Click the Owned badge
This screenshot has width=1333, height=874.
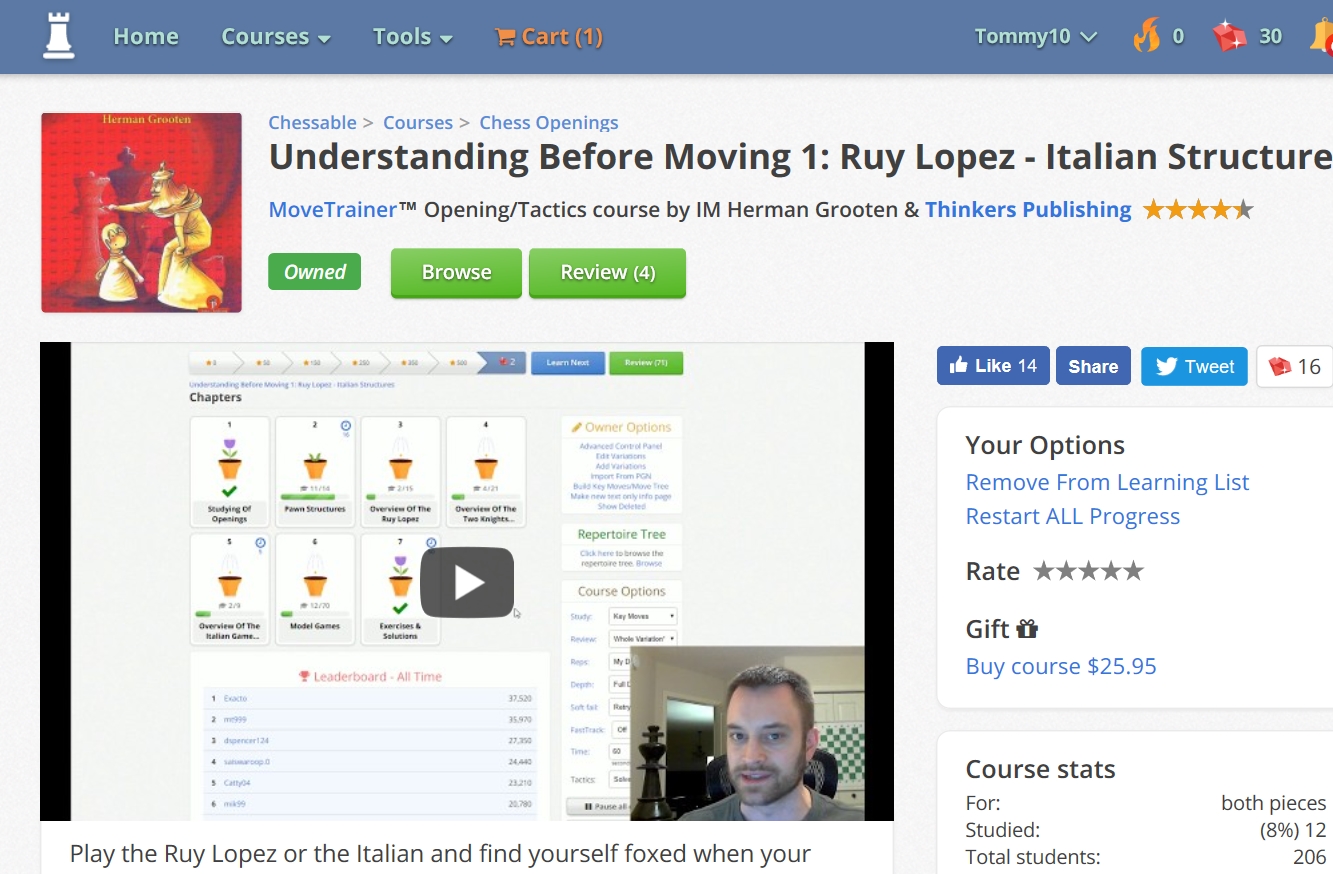[x=314, y=272]
